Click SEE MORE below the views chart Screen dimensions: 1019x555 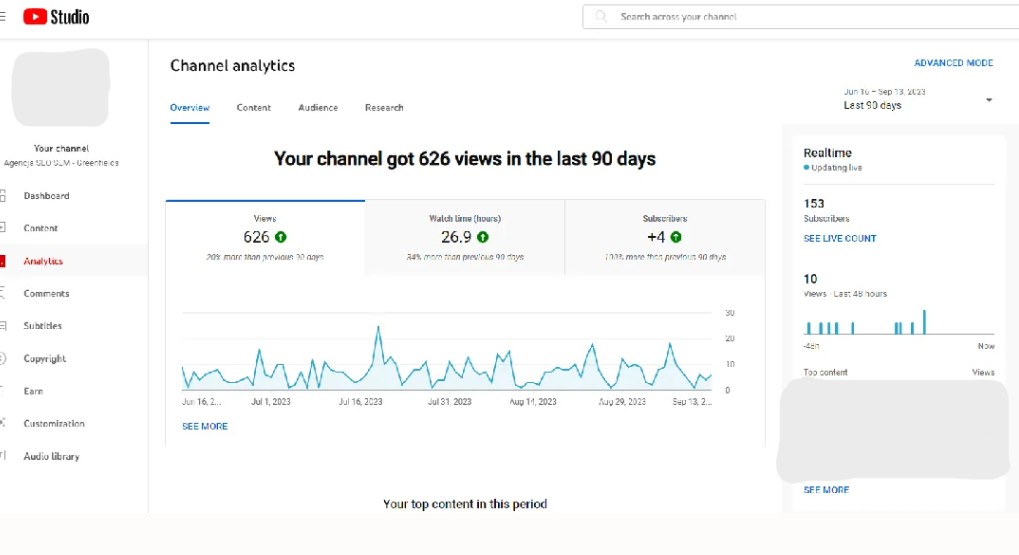205,426
